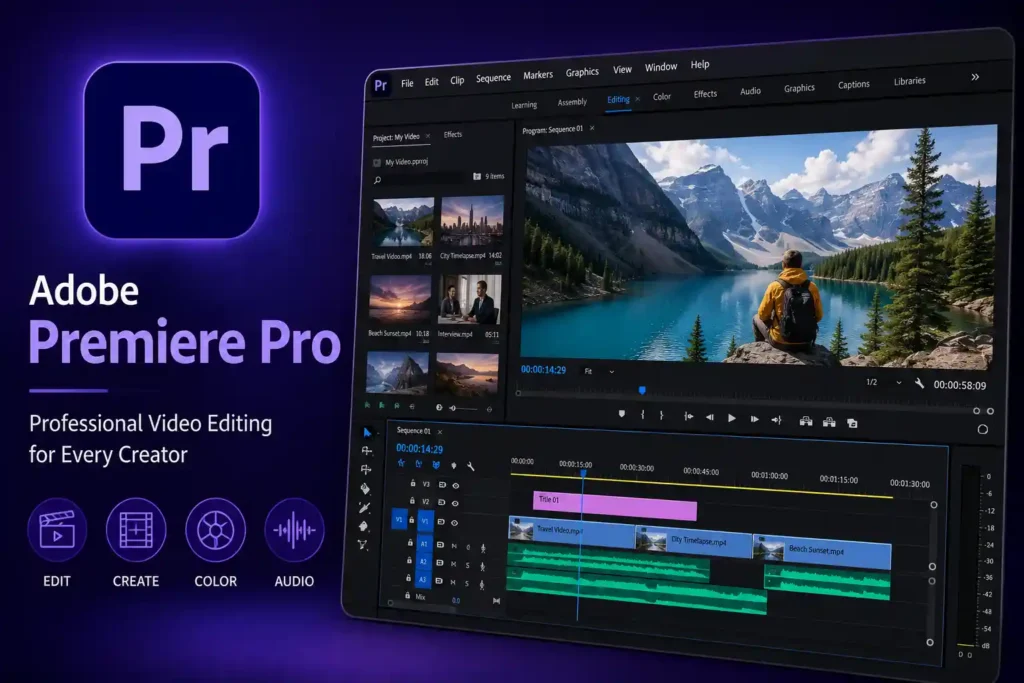The height and width of the screenshot is (683, 1024).
Task: Click the Go to Out point button
Action: tap(776, 420)
